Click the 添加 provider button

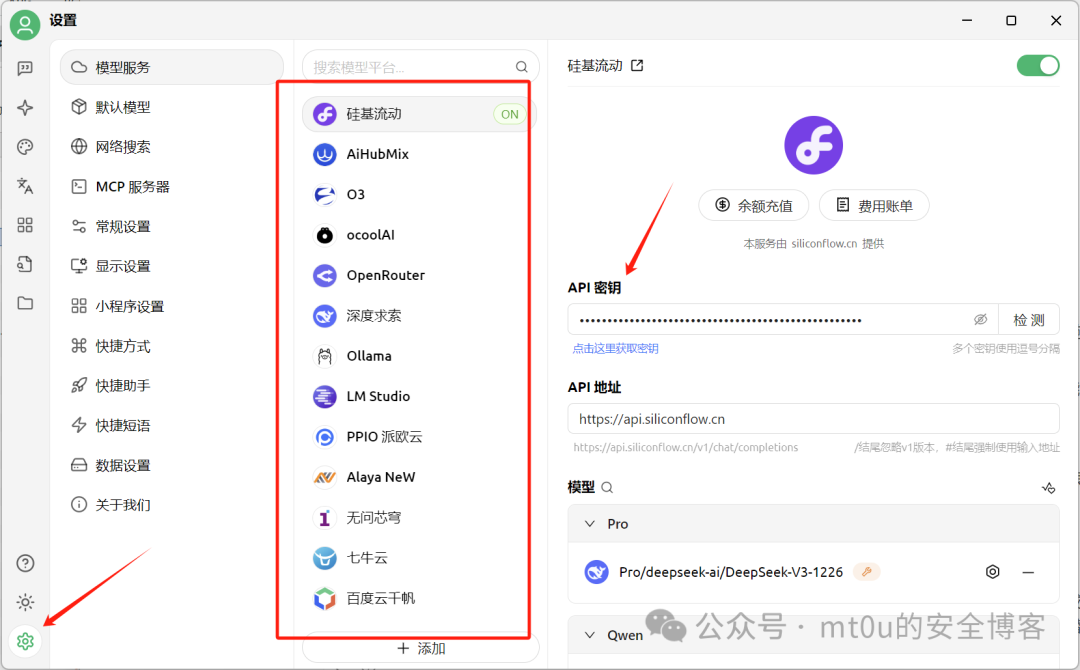[421, 648]
